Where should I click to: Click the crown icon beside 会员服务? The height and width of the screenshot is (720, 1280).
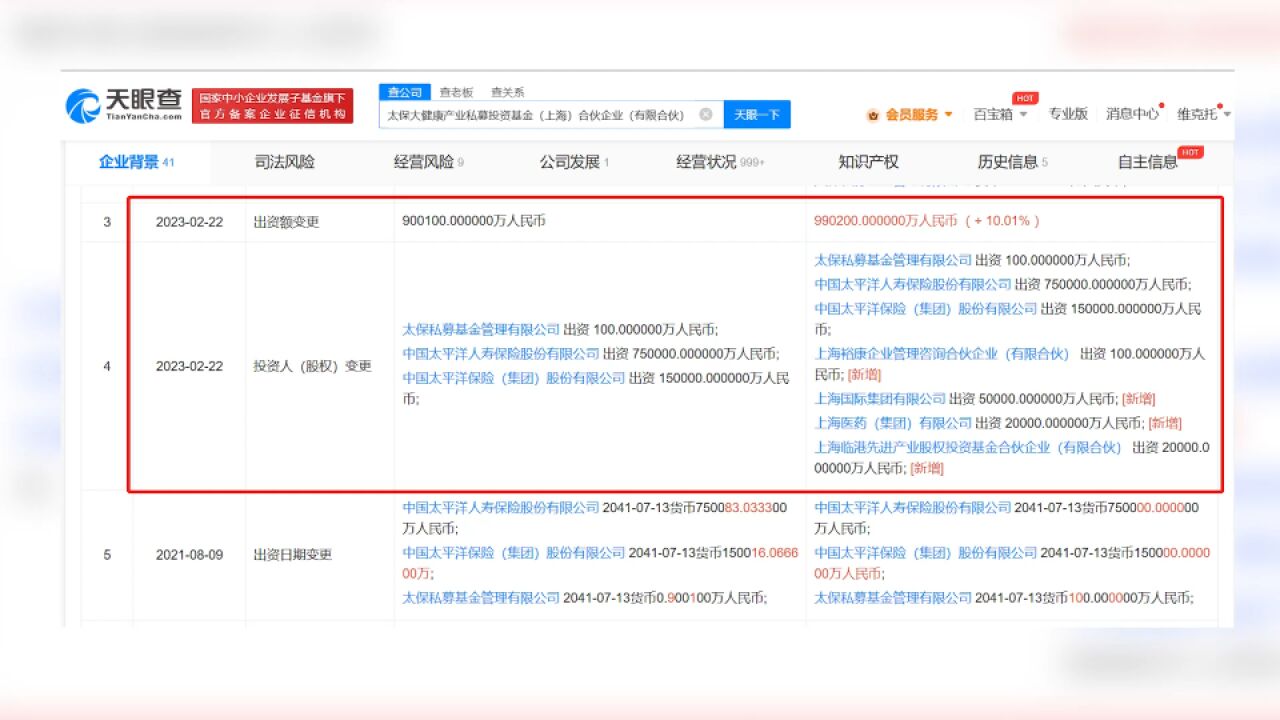pyautogui.click(x=872, y=115)
